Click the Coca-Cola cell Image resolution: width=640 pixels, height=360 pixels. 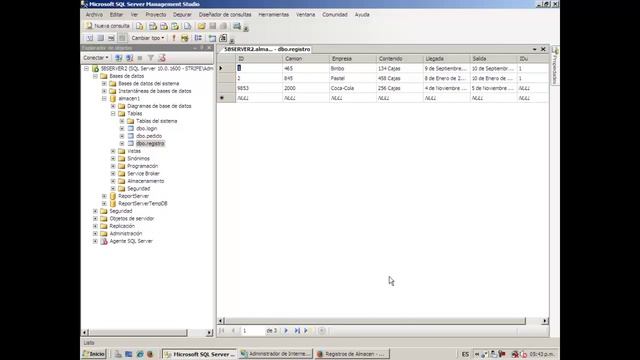[x=353, y=88]
